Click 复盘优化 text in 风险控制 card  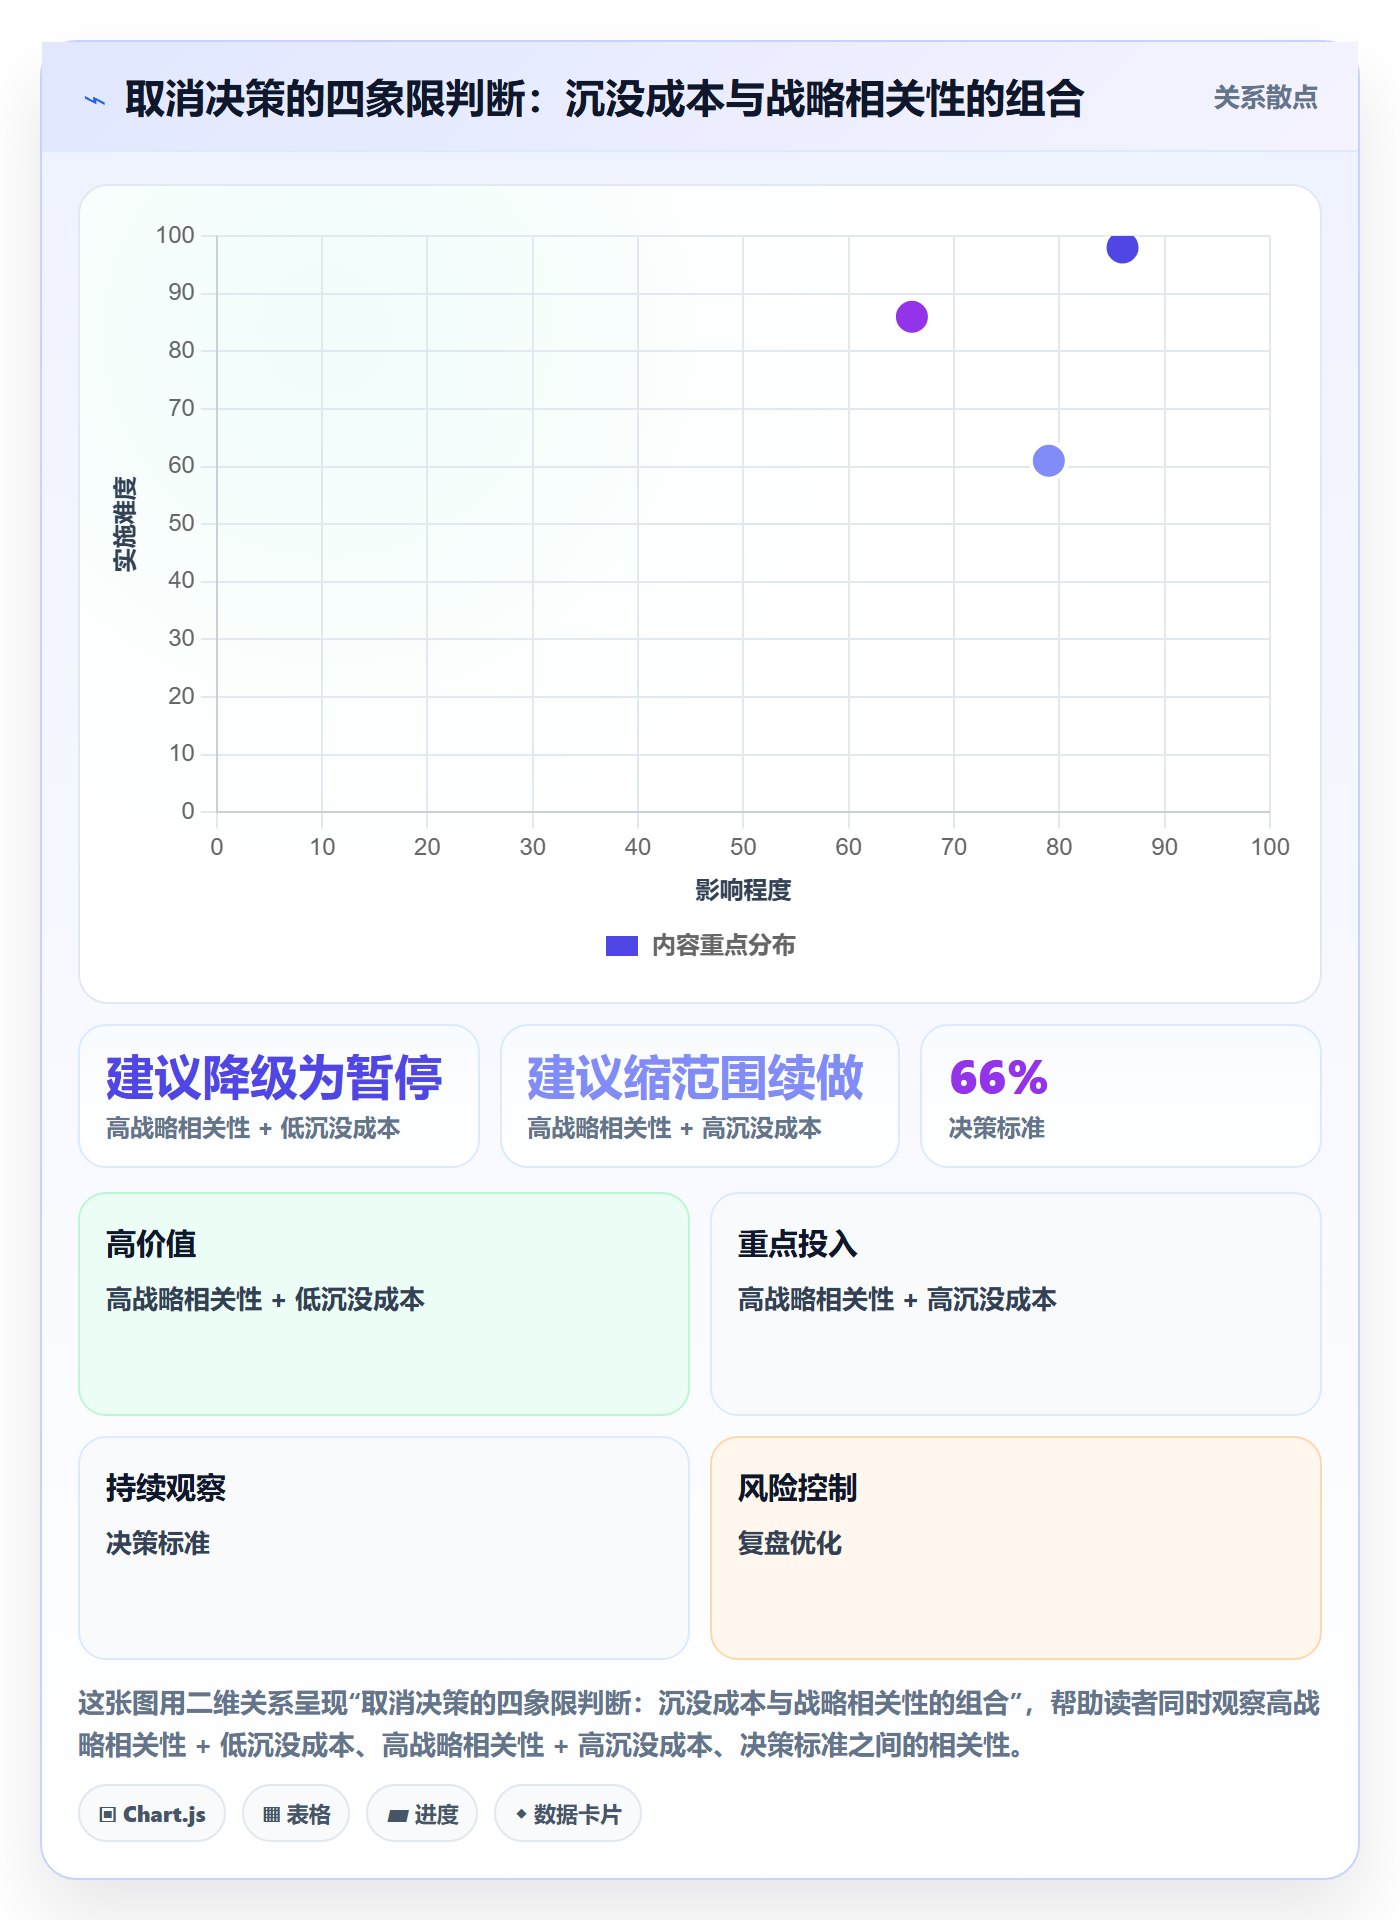(790, 1544)
